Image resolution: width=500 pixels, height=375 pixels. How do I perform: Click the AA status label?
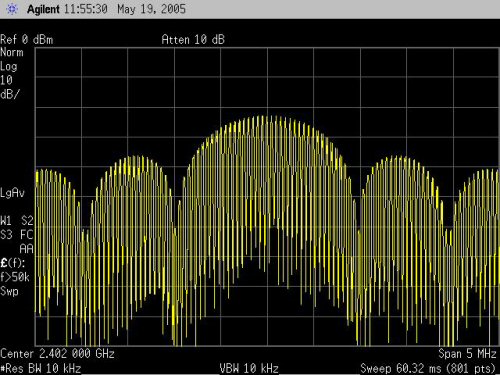(27, 248)
